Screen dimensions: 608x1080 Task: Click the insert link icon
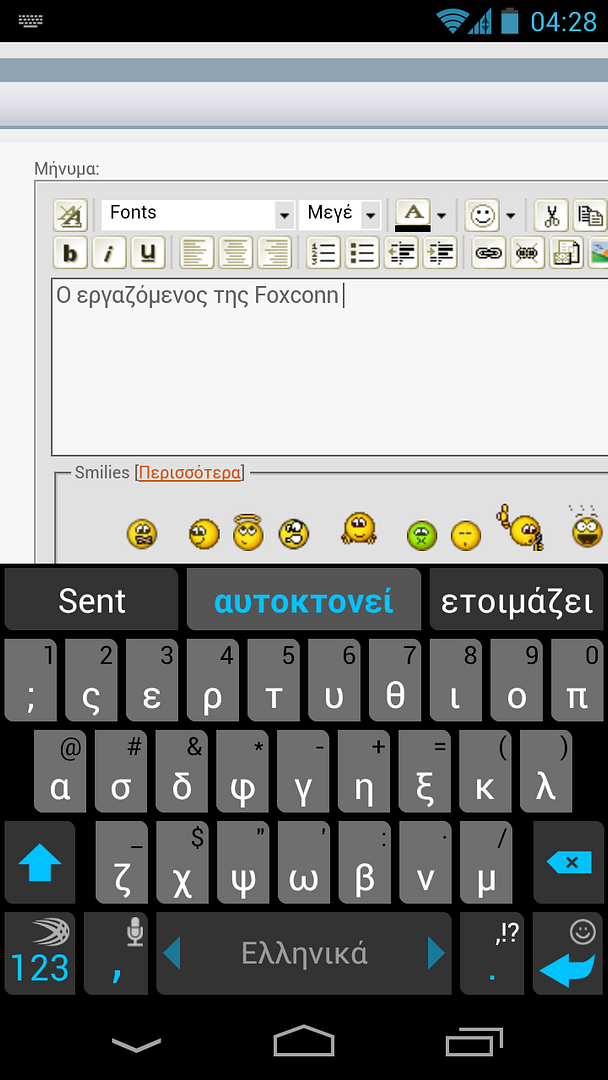(489, 253)
